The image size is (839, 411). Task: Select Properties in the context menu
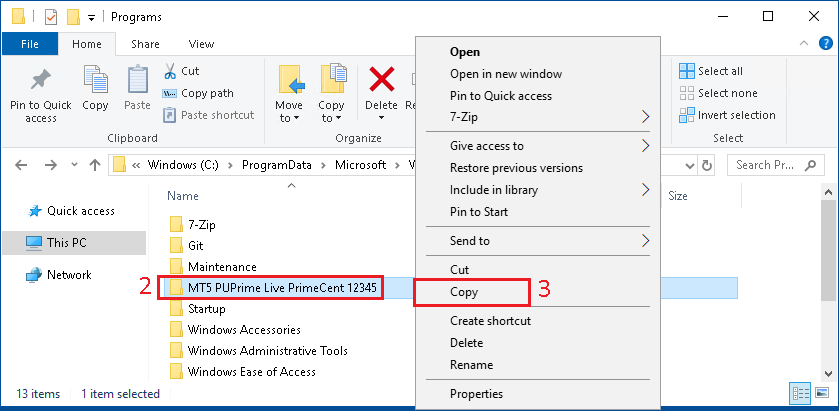point(476,394)
